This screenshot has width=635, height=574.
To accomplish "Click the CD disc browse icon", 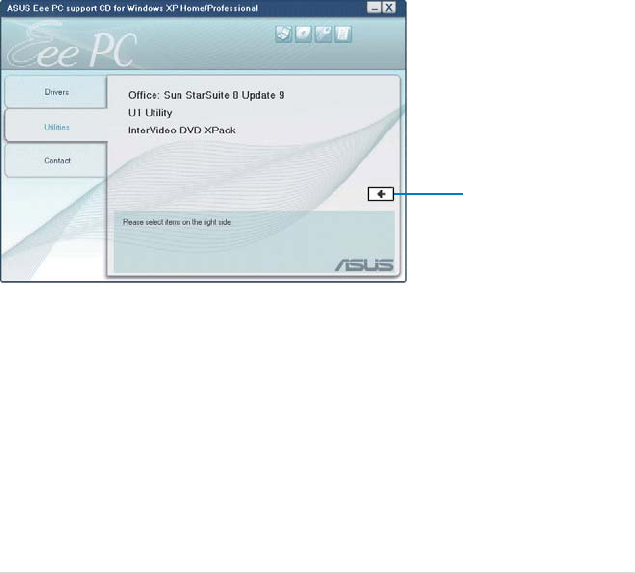I will pos(303,34).
